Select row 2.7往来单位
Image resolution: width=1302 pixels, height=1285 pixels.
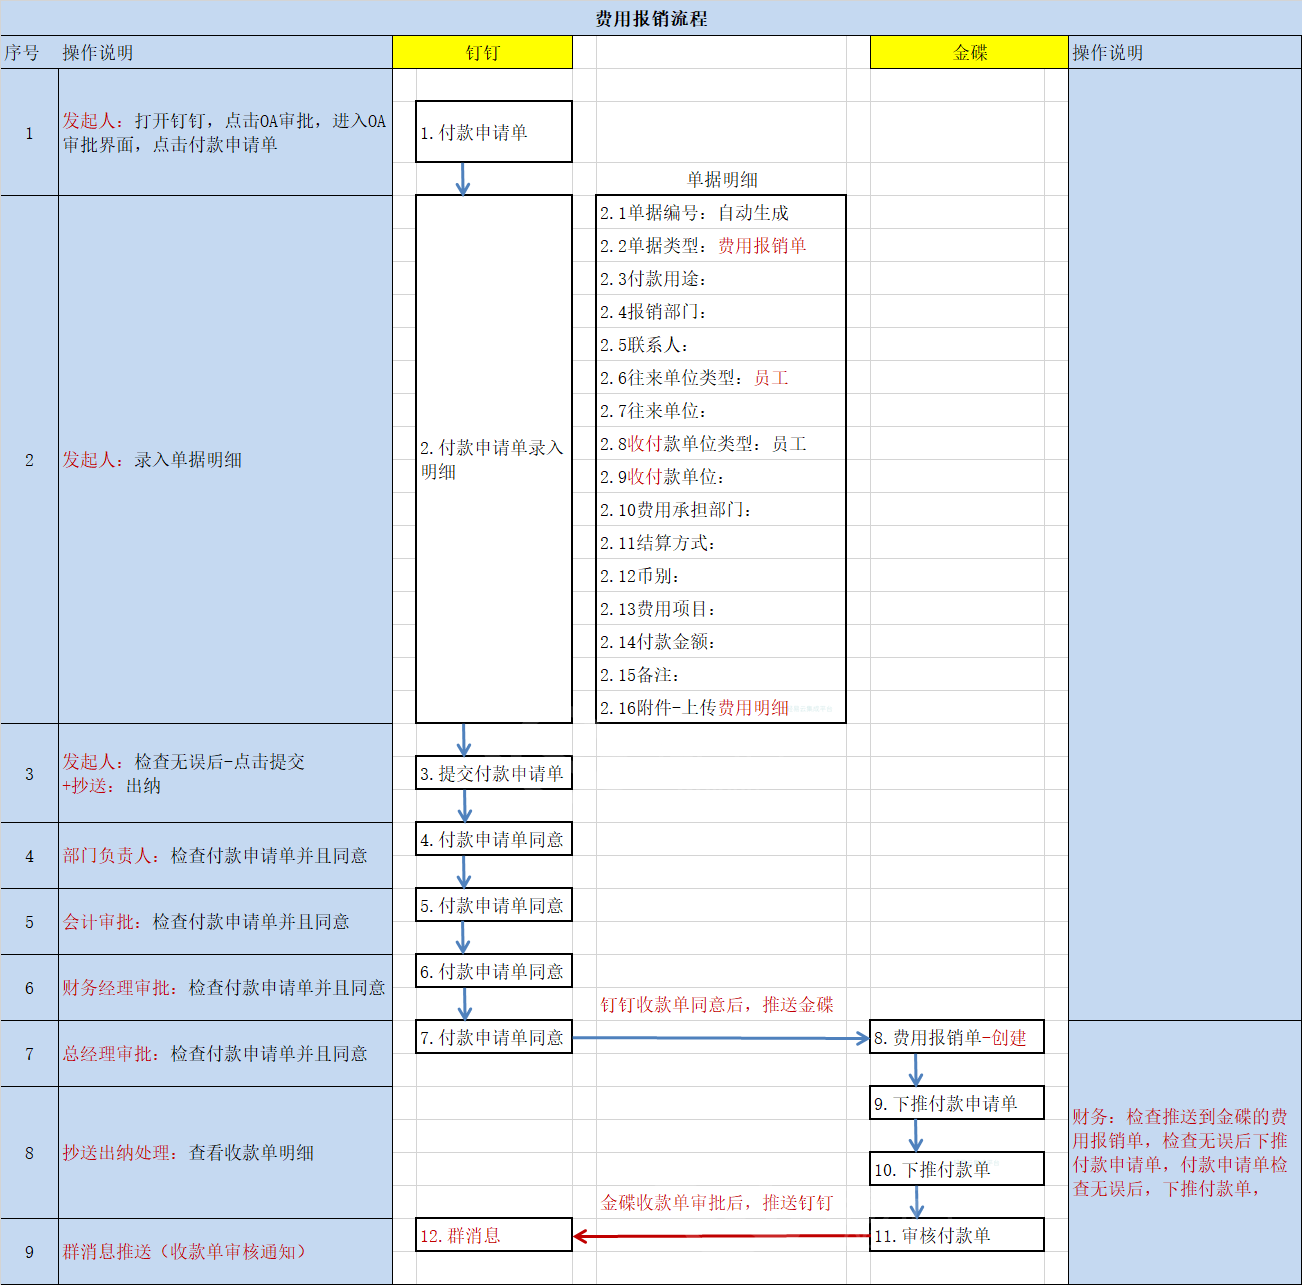click(x=721, y=410)
